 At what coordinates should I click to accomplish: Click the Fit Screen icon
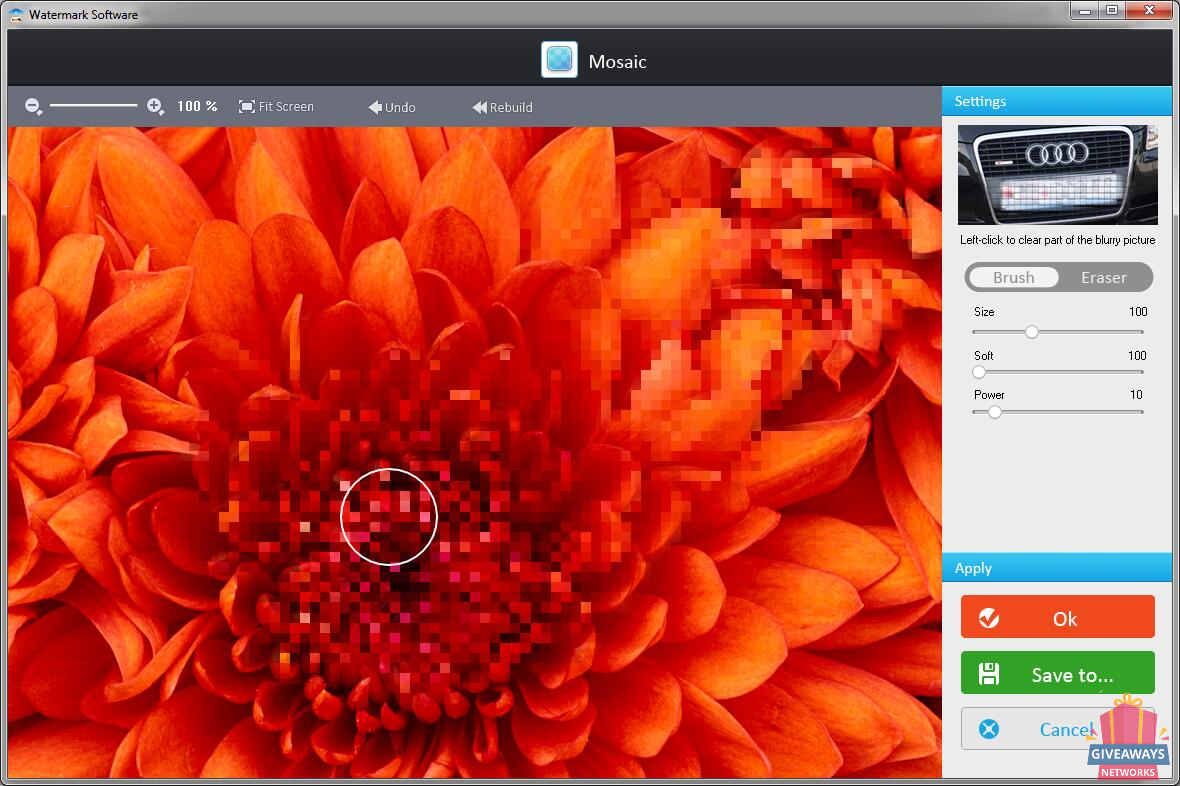coord(246,107)
